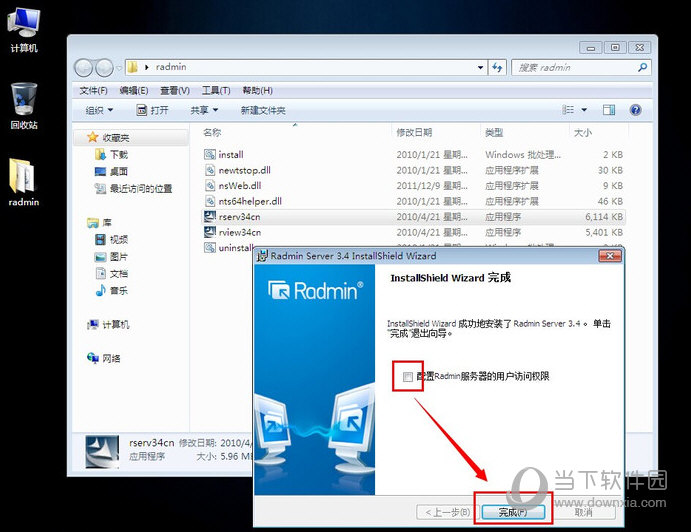Image resolution: width=691 pixels, height=532 pixels.
Task: Click the refresh button beside address bar
Action: click(x=497, y=67)
